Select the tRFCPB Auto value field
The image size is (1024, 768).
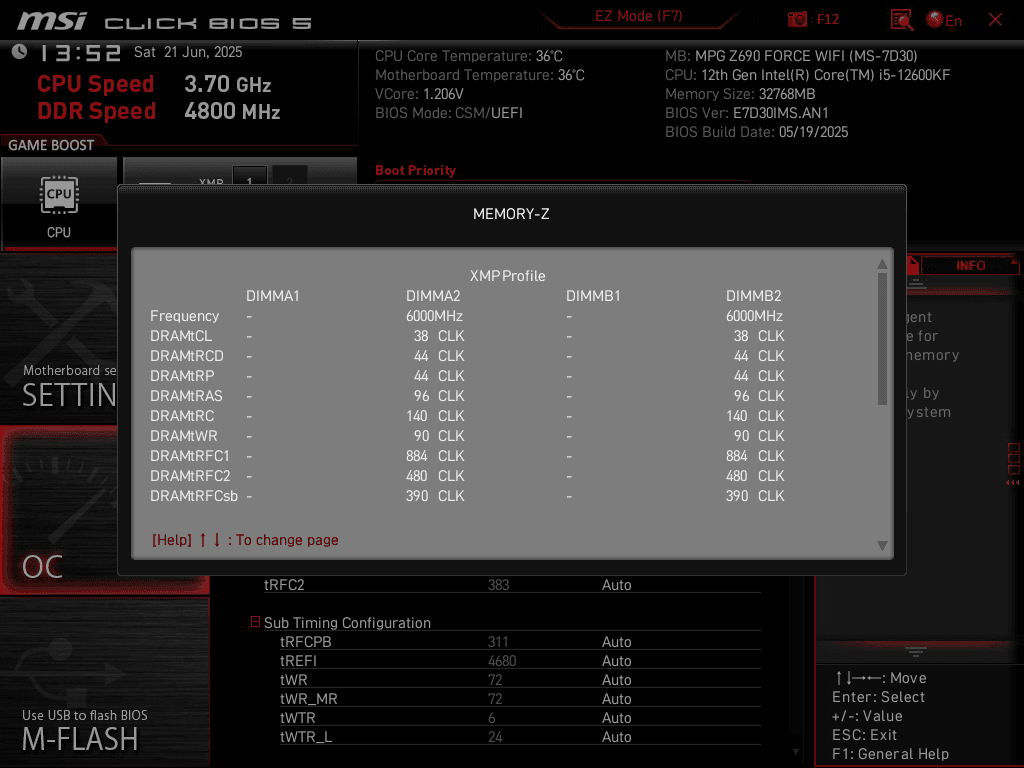(616, 642)
